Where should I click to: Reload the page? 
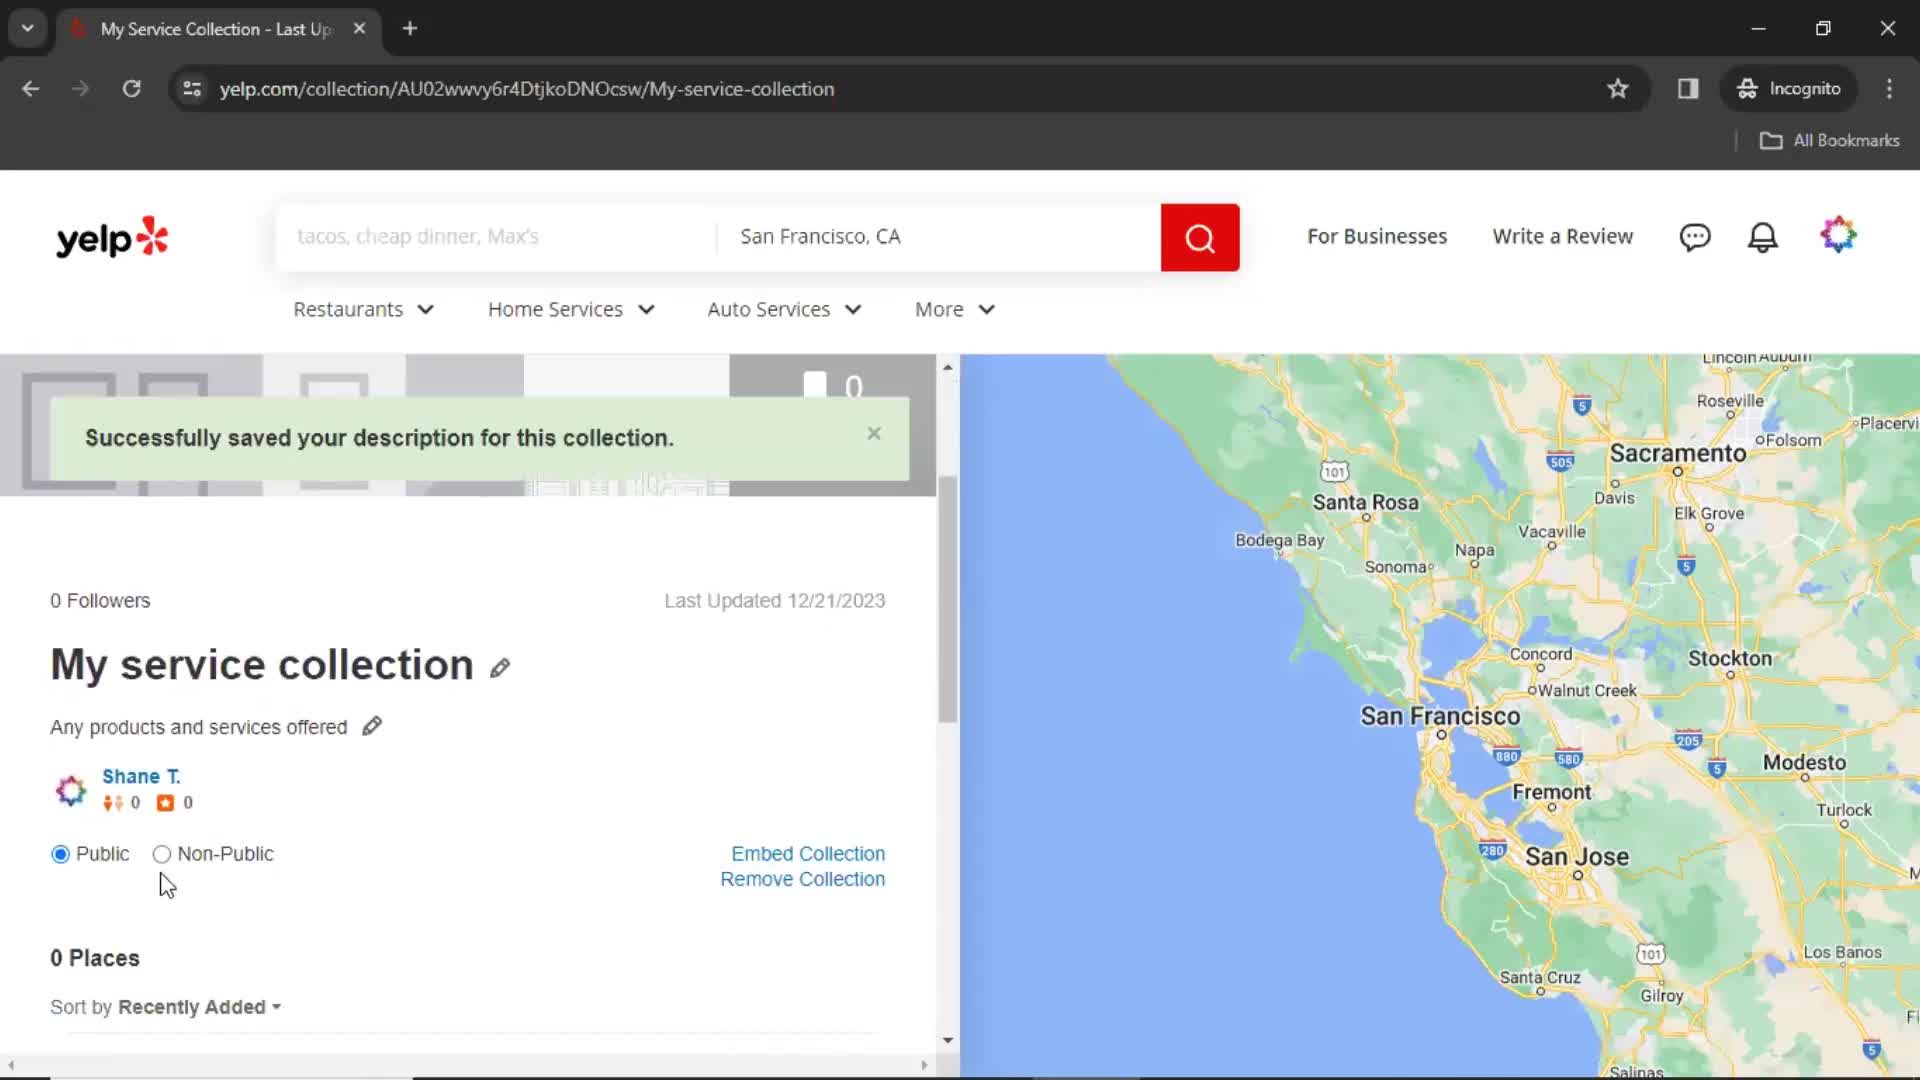tap(131, 89)
